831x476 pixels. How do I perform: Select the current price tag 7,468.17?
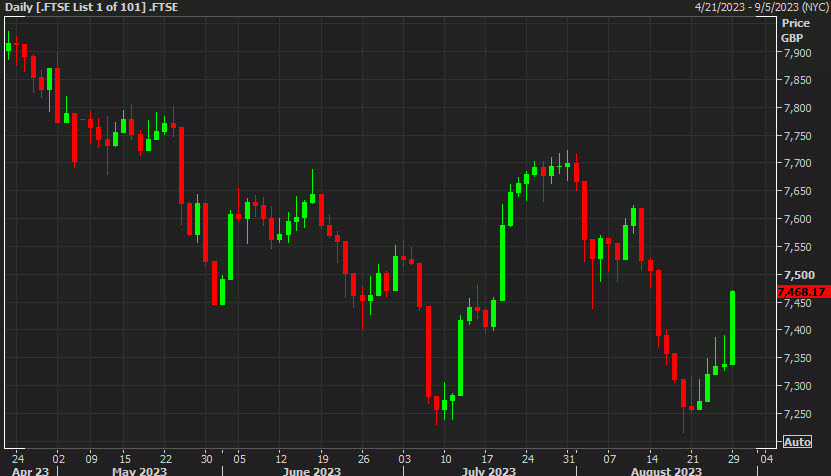coord(803,292)
